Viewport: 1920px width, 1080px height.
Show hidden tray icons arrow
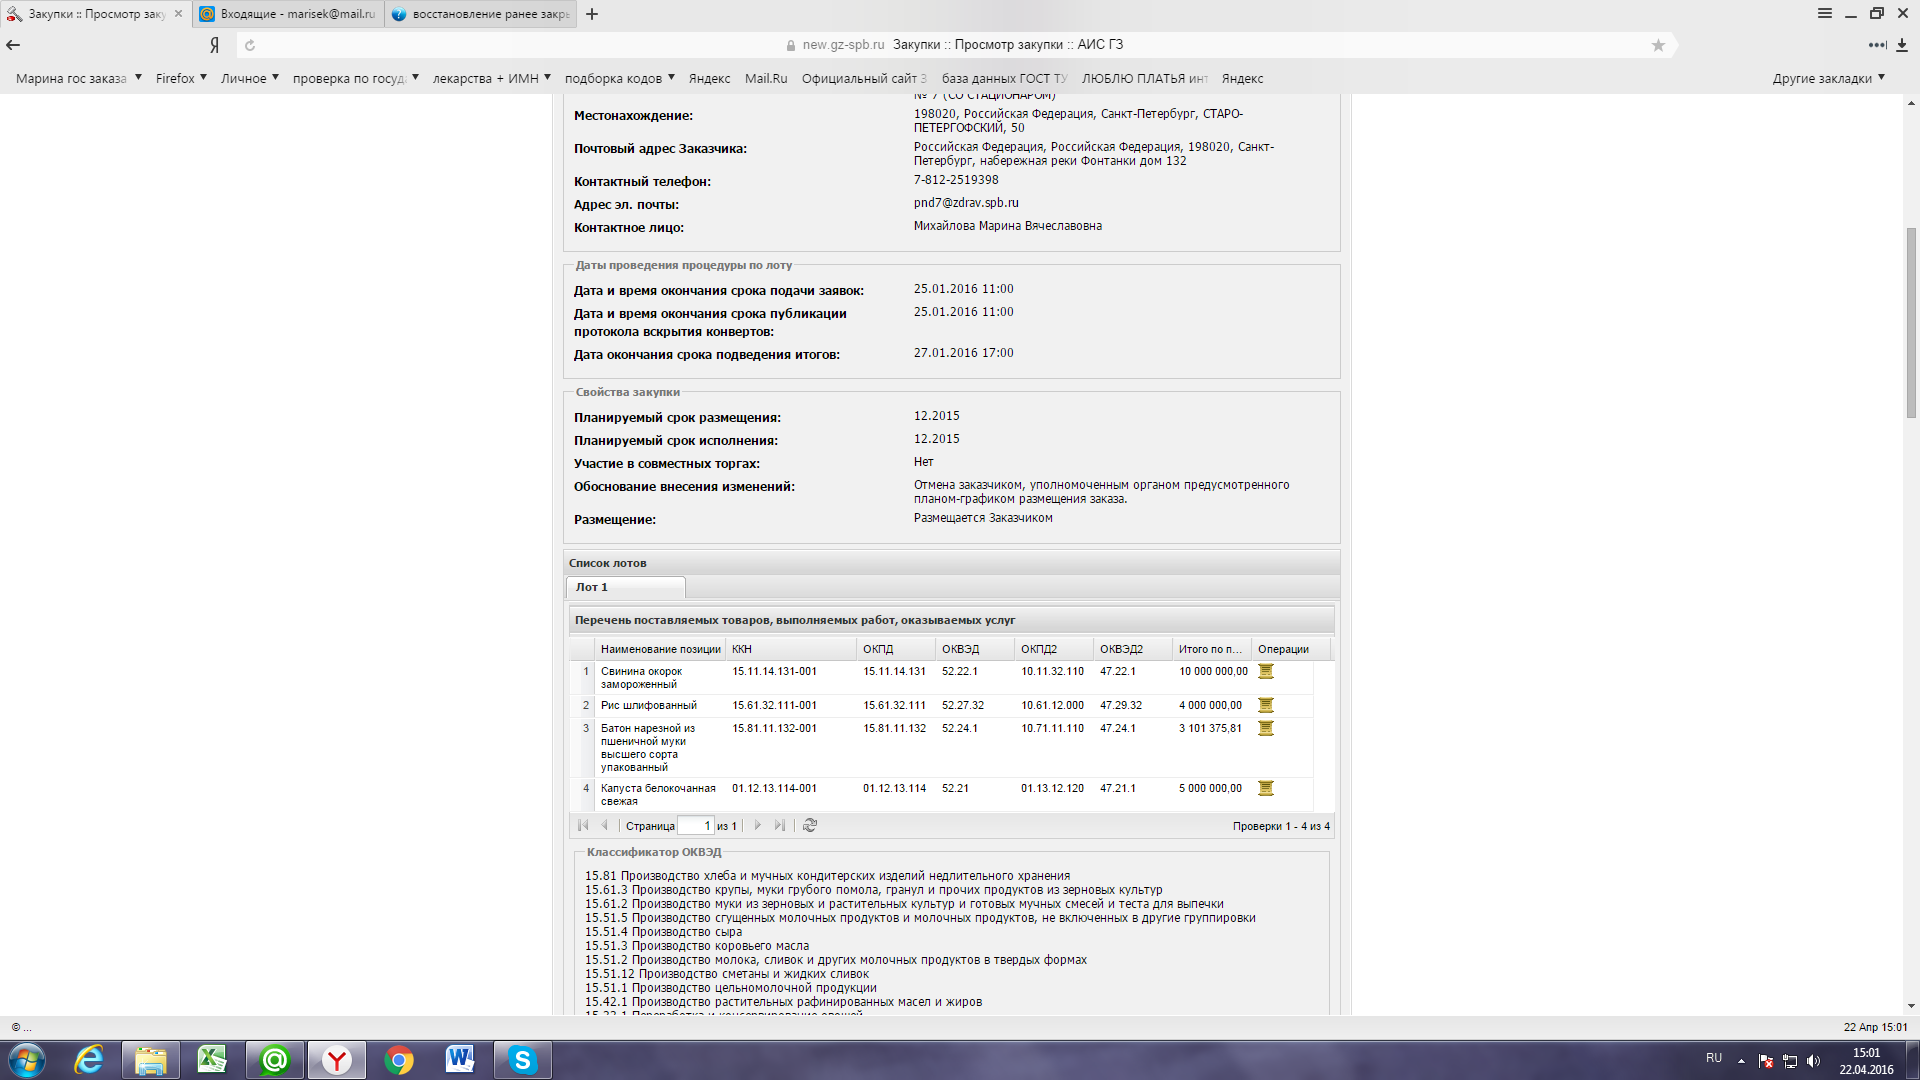[1741, 1061]
